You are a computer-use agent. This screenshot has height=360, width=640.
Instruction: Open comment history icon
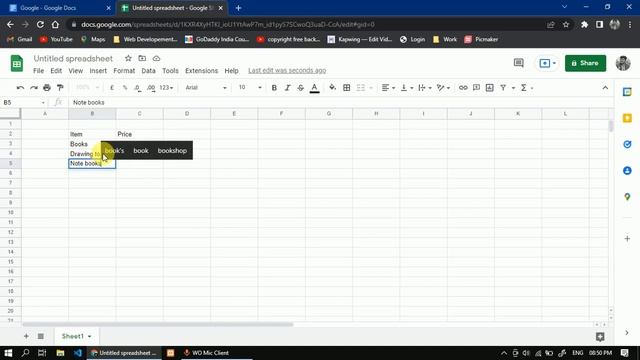tap(518, 63)
